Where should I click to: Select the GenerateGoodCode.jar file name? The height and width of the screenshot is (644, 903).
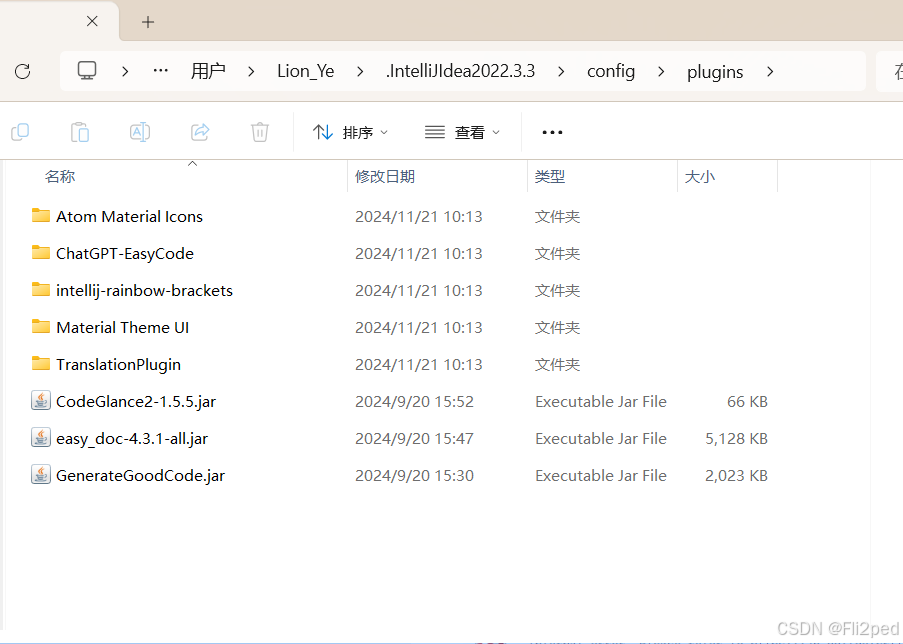coord(140,476)
